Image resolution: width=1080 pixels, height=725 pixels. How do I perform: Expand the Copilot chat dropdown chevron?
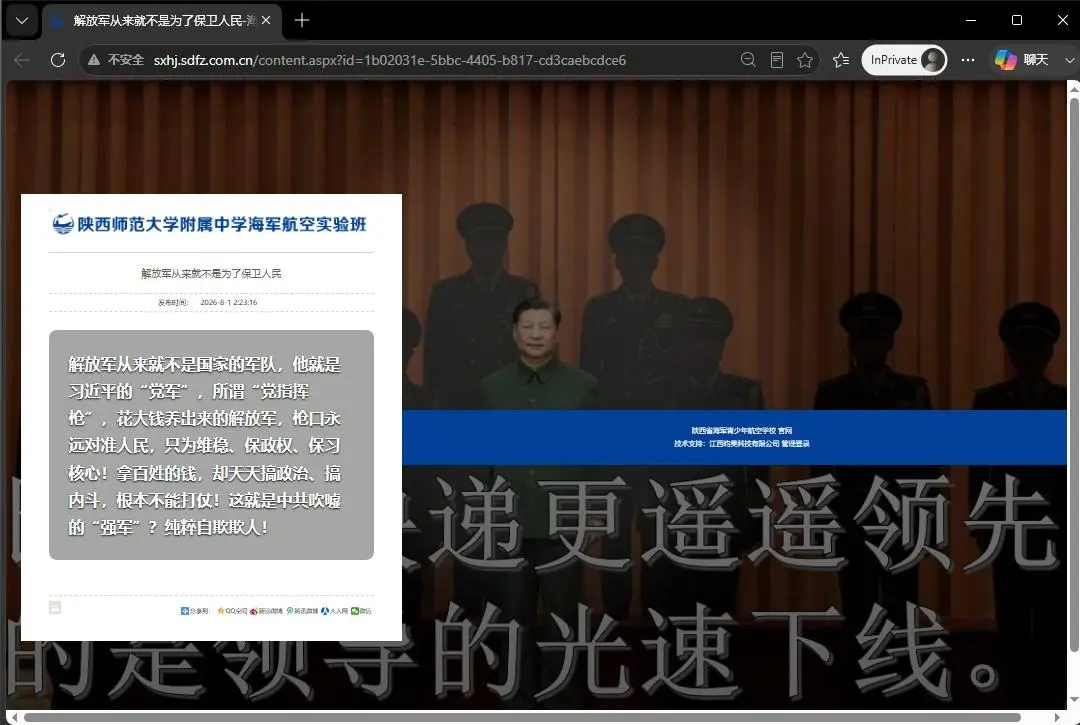(x=1069, y=60)
